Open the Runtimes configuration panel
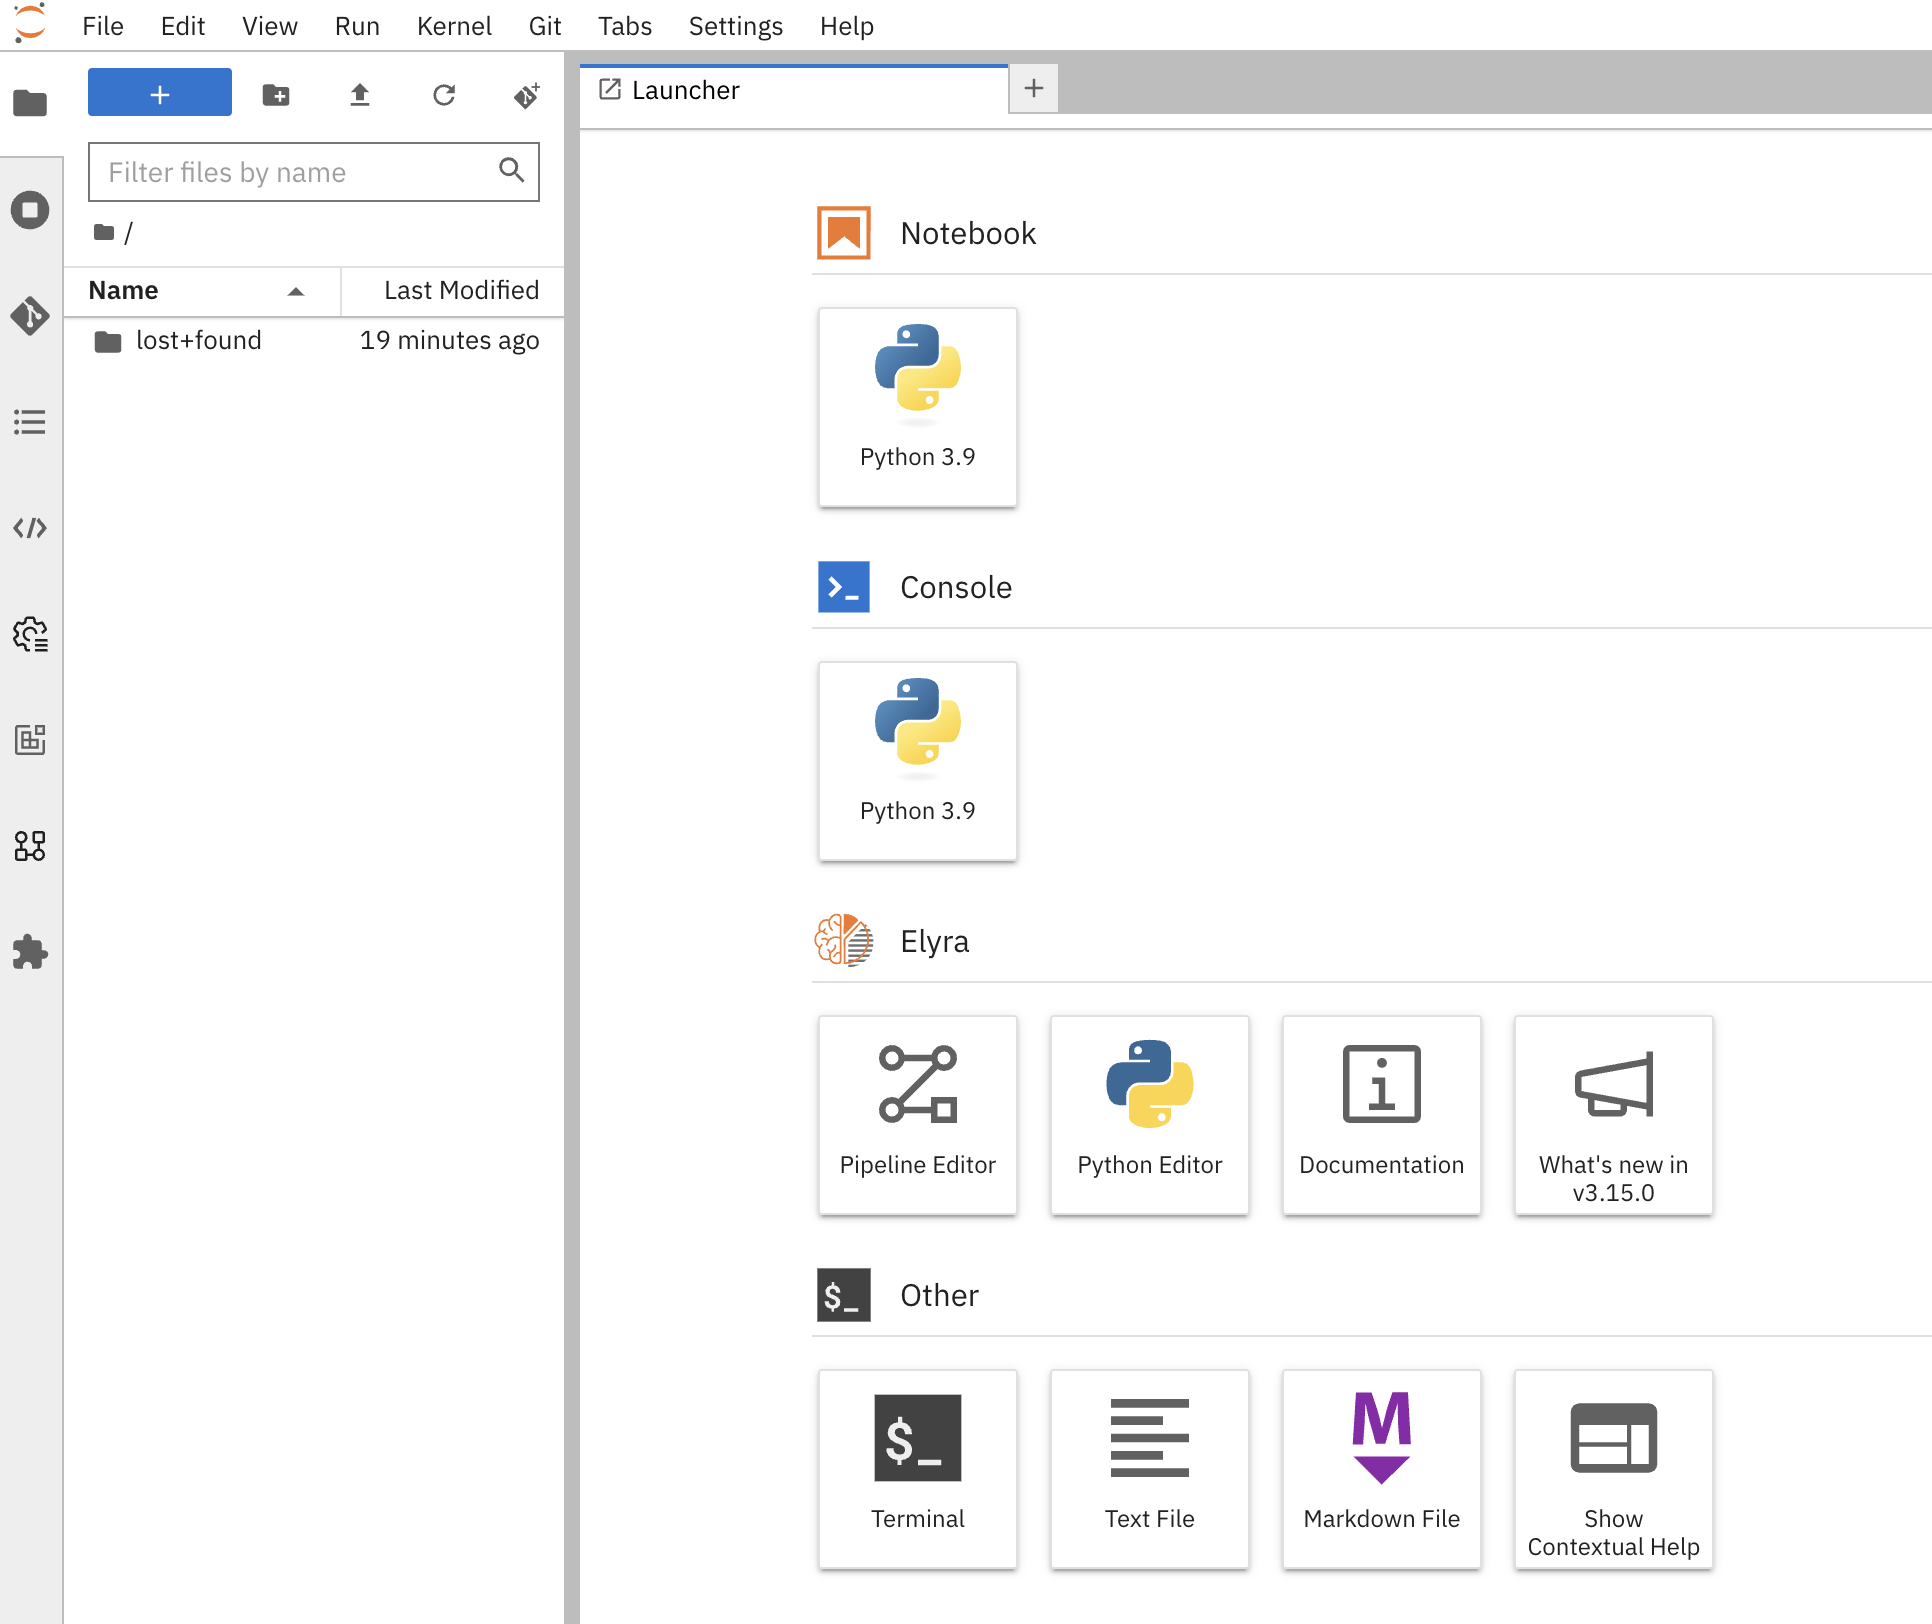 30,634
